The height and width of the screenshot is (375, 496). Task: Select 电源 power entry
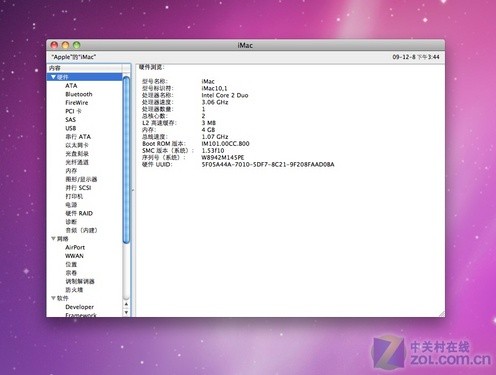click(71, 205)
